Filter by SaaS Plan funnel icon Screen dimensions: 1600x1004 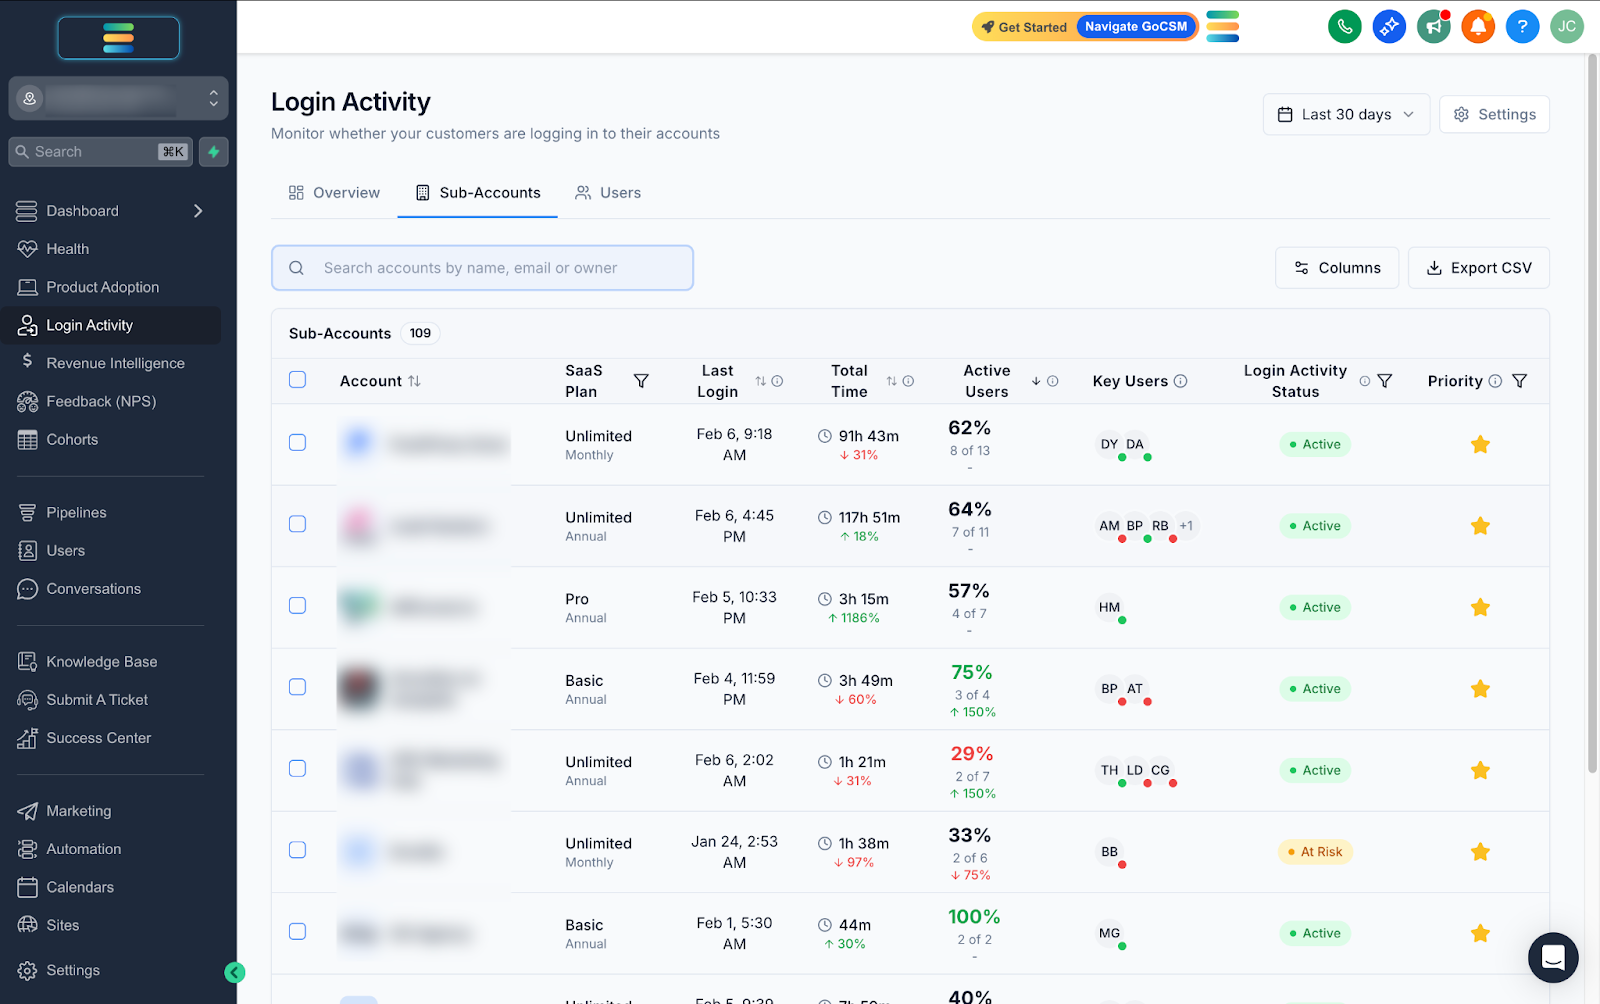point(641,381)
